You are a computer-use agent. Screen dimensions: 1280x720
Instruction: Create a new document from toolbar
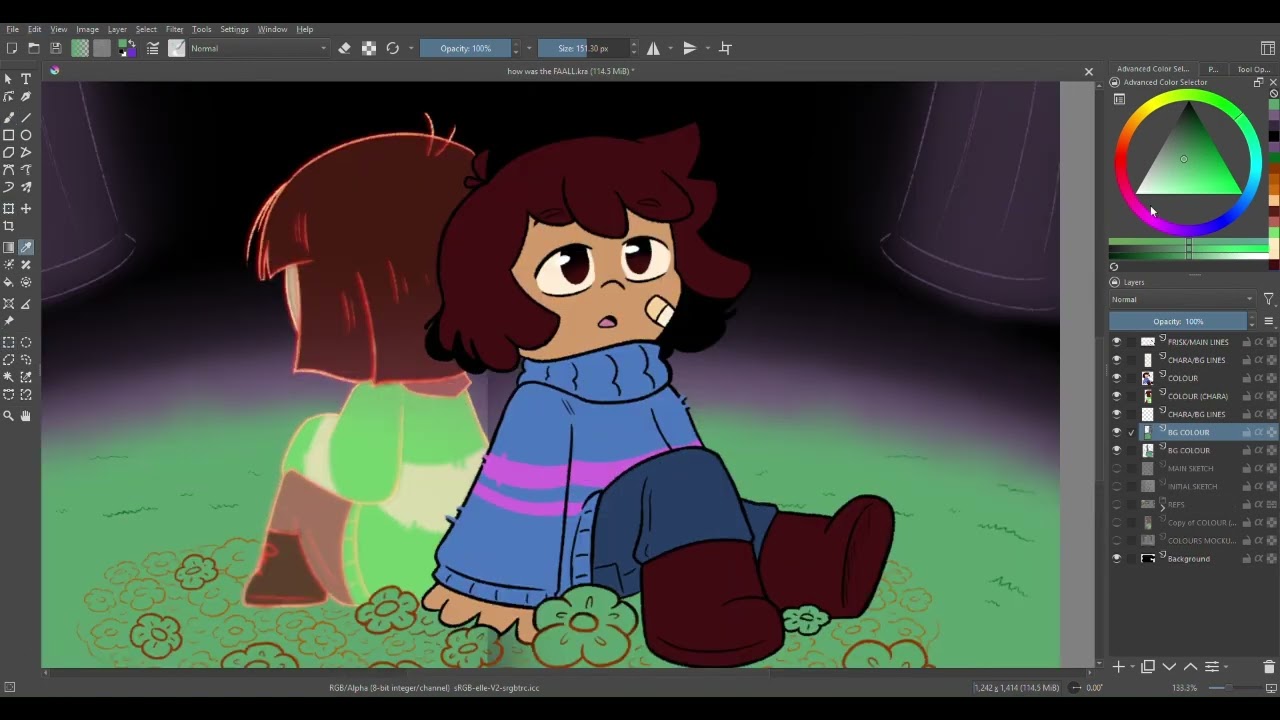point(12,48)
